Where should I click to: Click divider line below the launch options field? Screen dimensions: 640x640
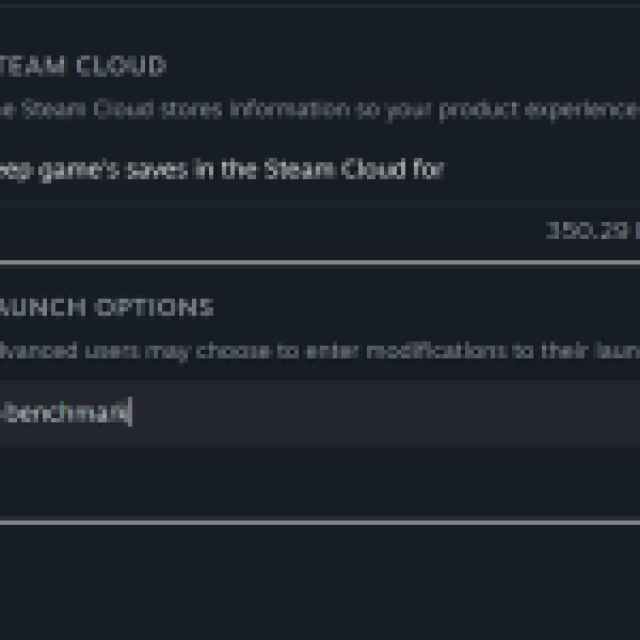[x=320, y=520]
